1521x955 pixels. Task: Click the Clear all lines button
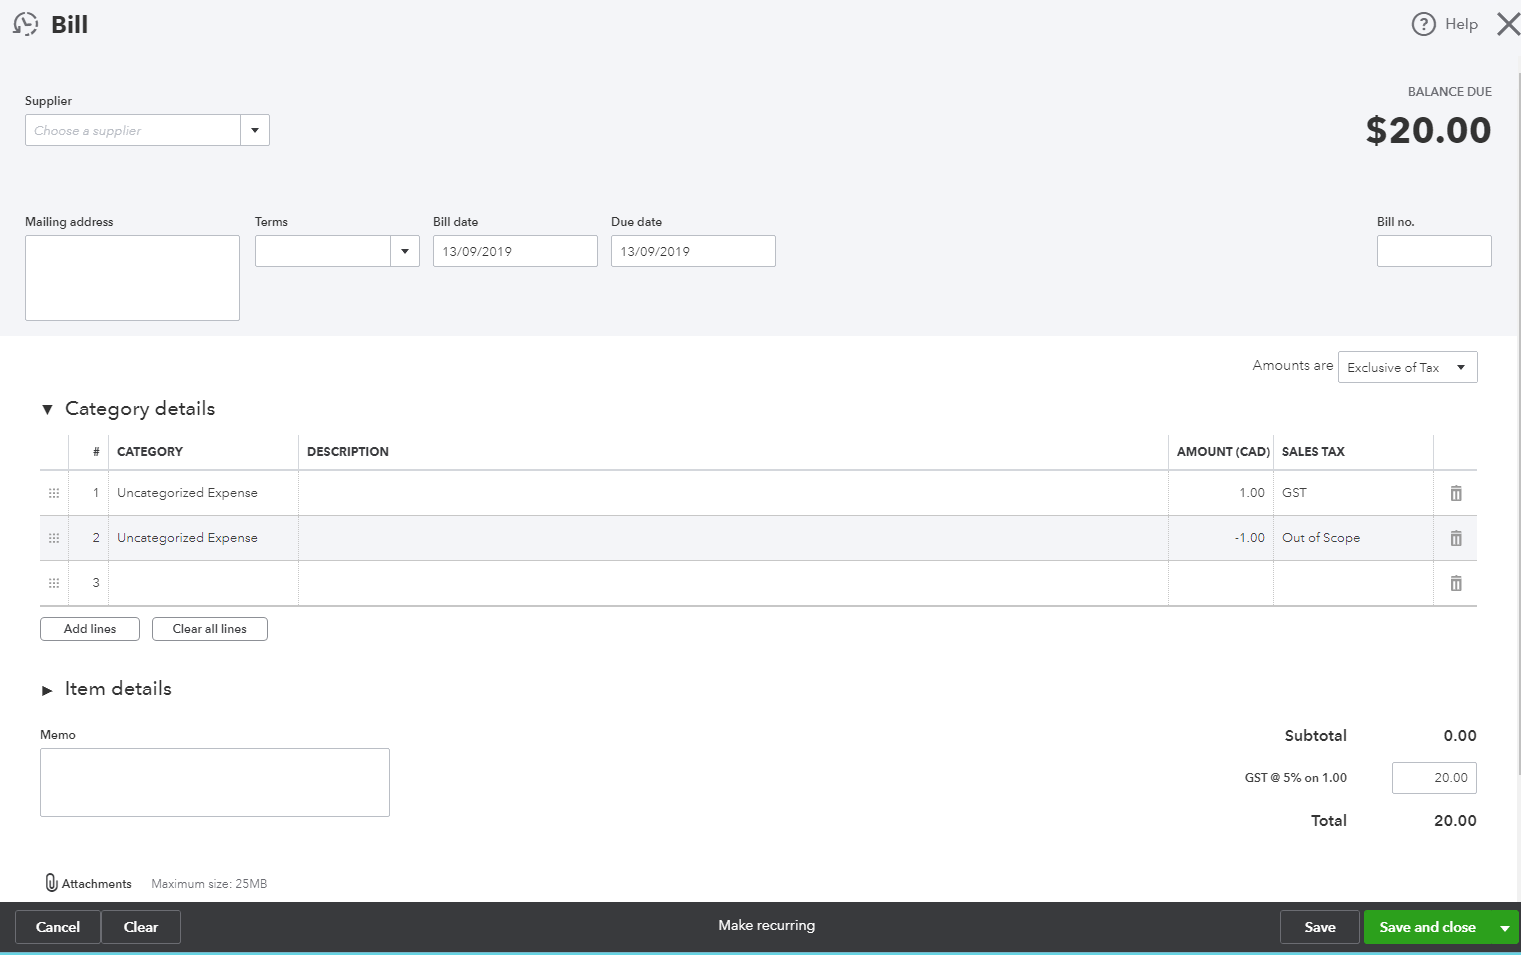210,629
